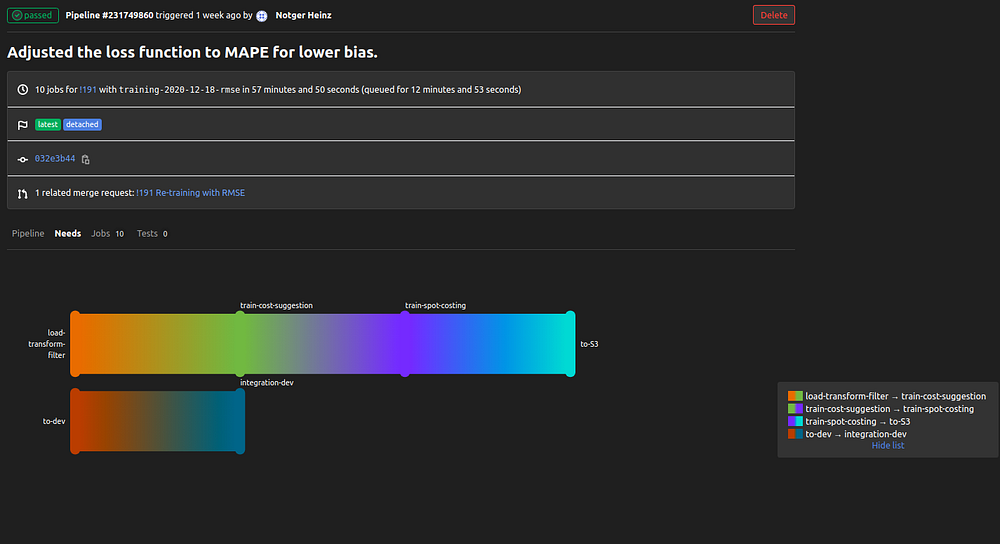The image size is (1000, 544).
Task: Click to-dev → integration-dev legend color swatch
Action: tap(795, 434)
